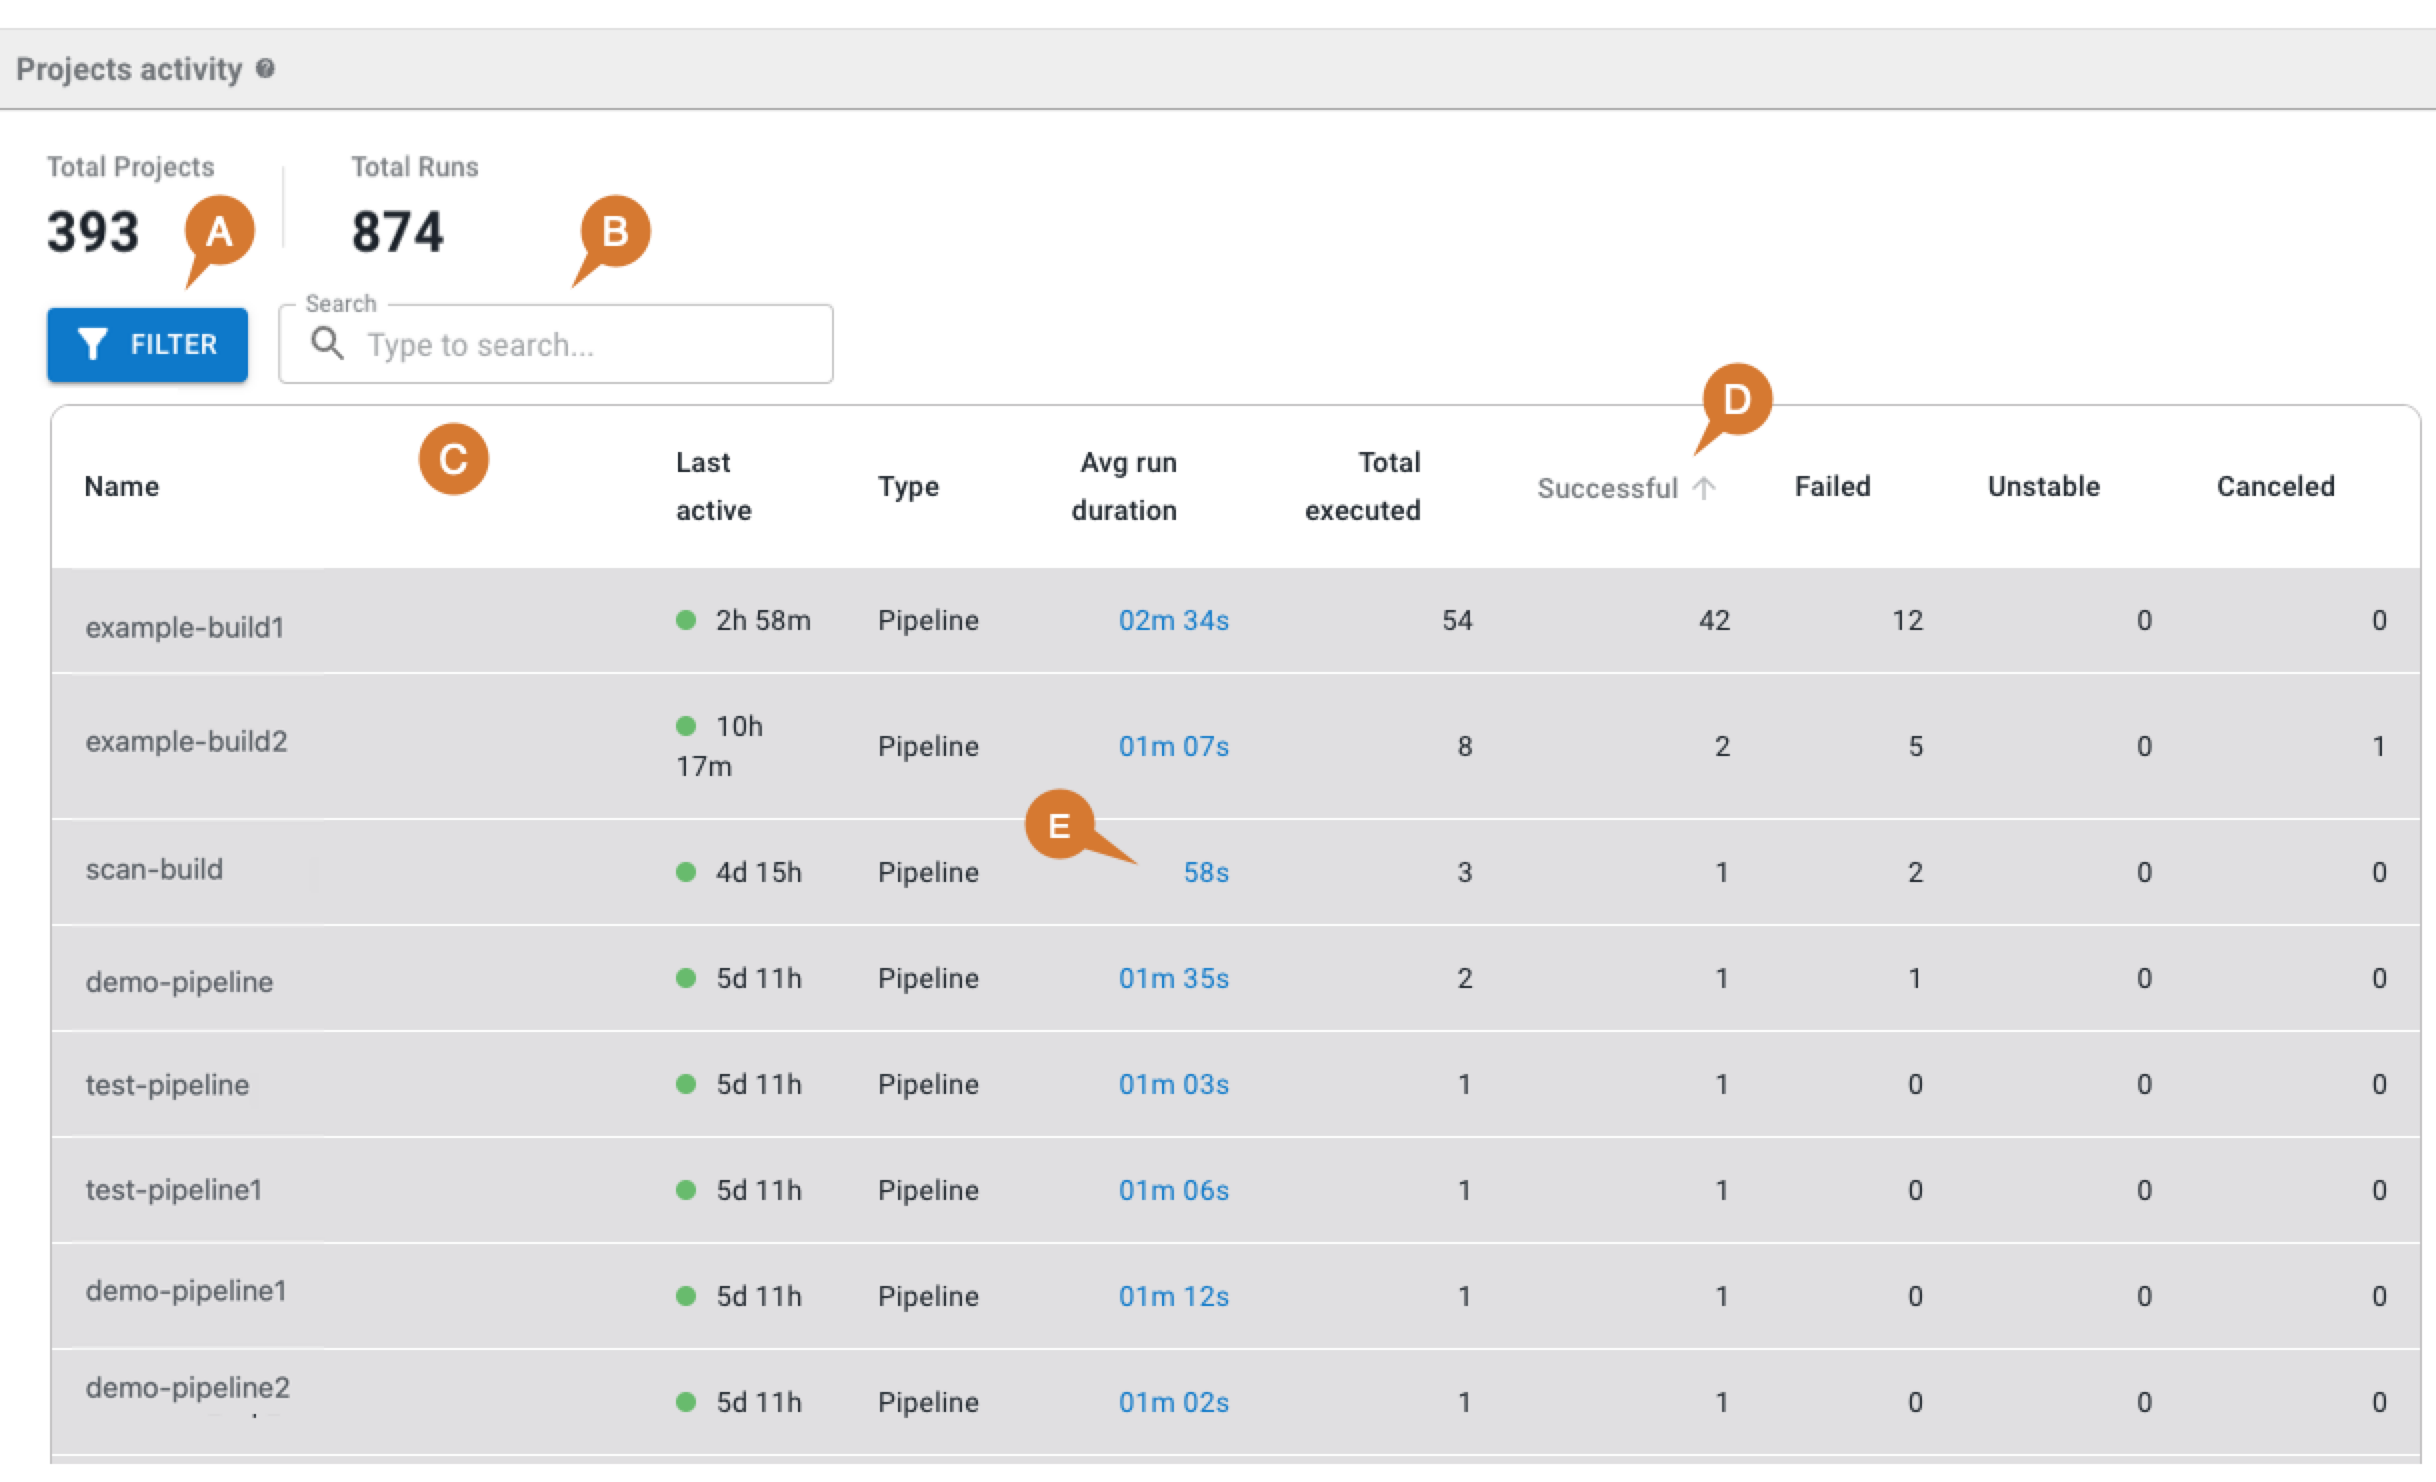This screenshot has width=2436, height=1482.
Task: Sort table by Name column
Action: tap(122, 486)
